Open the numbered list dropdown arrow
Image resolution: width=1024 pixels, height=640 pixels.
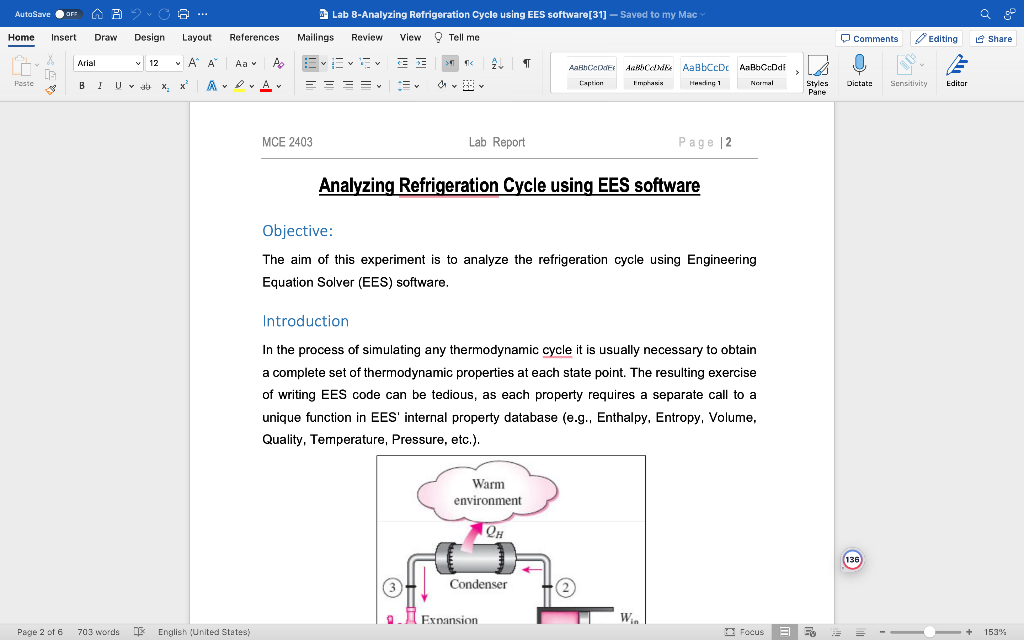351,64
